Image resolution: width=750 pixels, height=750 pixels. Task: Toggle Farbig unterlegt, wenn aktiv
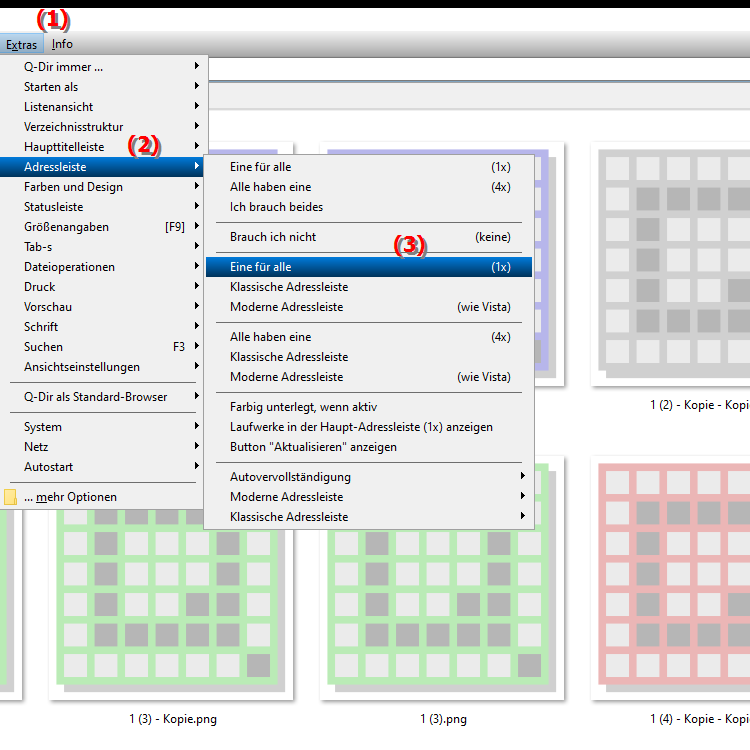point(369,407)
